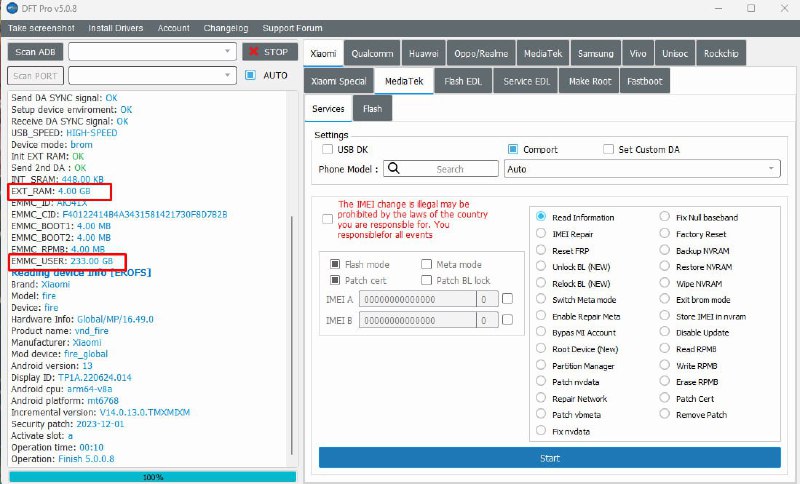The image size is (800, 484).
Task: Select Exit brom mode option
Action: click(664, 299)
